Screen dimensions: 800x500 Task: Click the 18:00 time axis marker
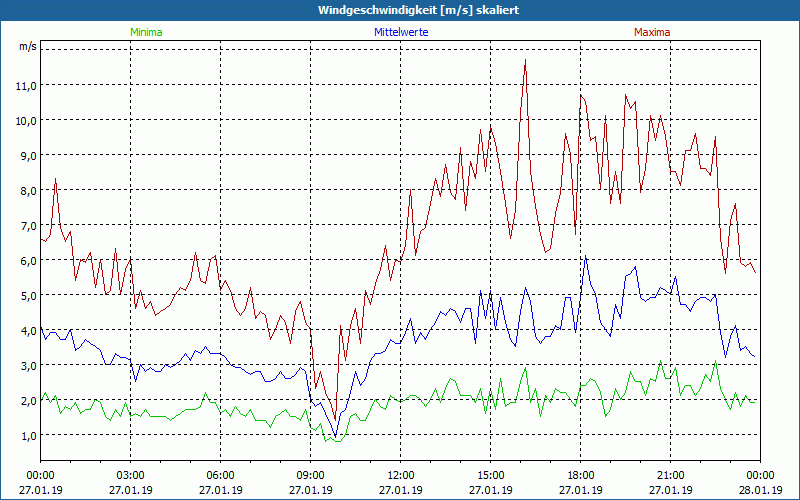(580, 474)
